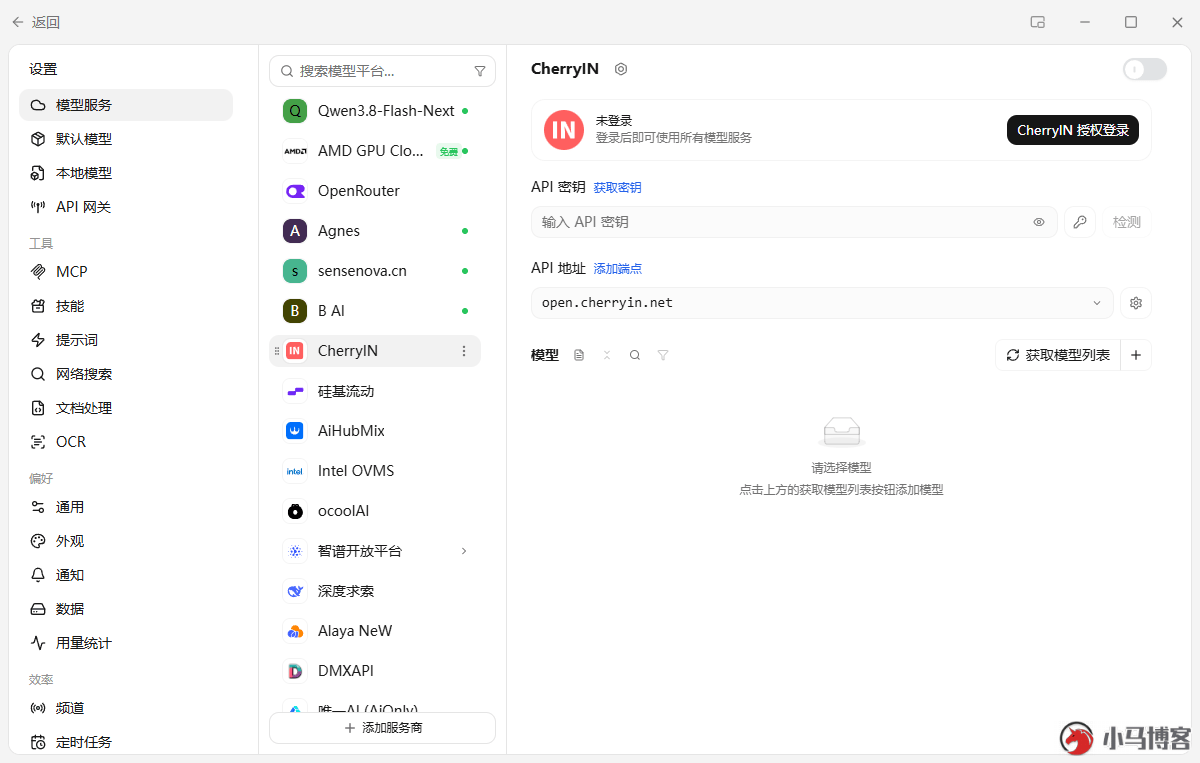This screenshot has width=1200, height=763.
Task: Click the 添加服务商 button
Action: pos(382,728)
